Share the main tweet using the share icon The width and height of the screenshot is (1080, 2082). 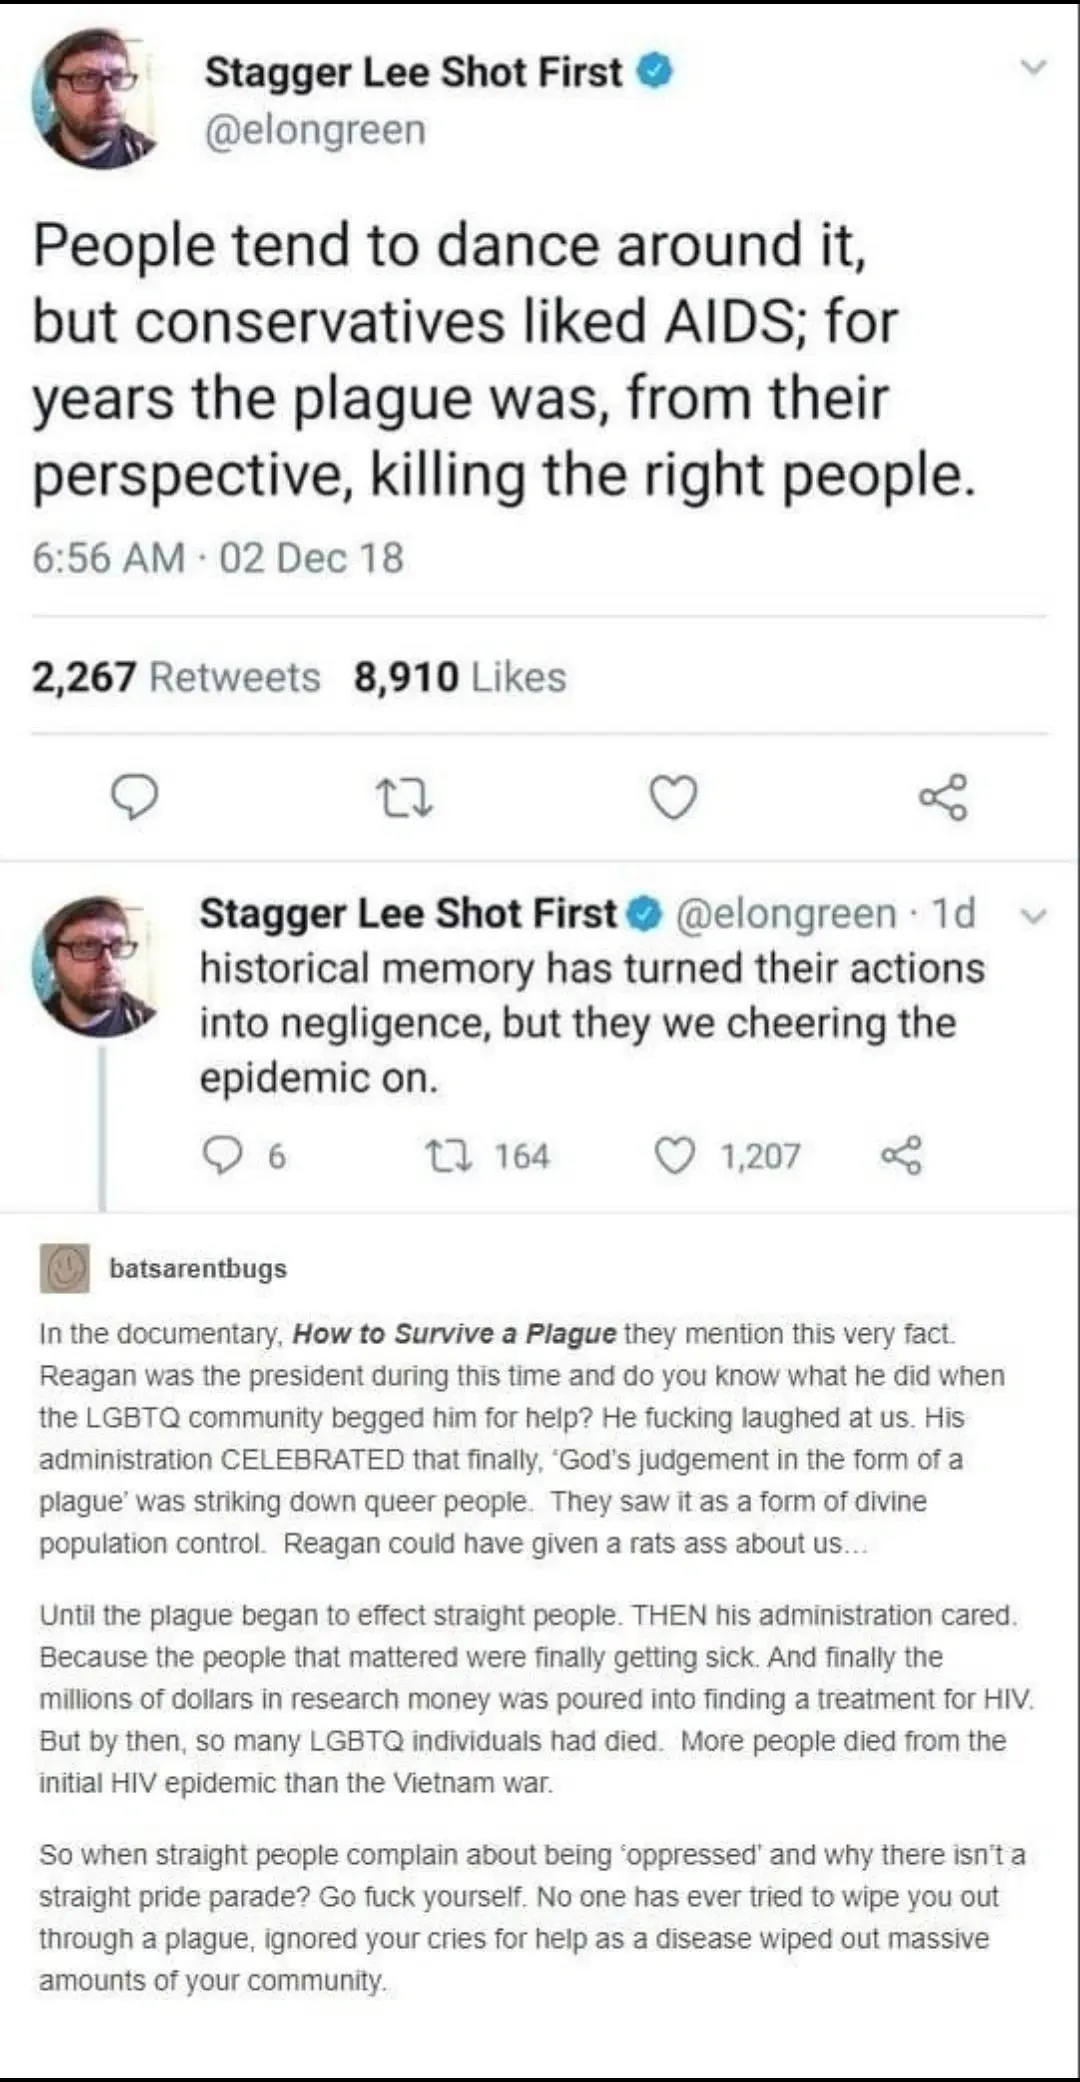pos(943,798)
